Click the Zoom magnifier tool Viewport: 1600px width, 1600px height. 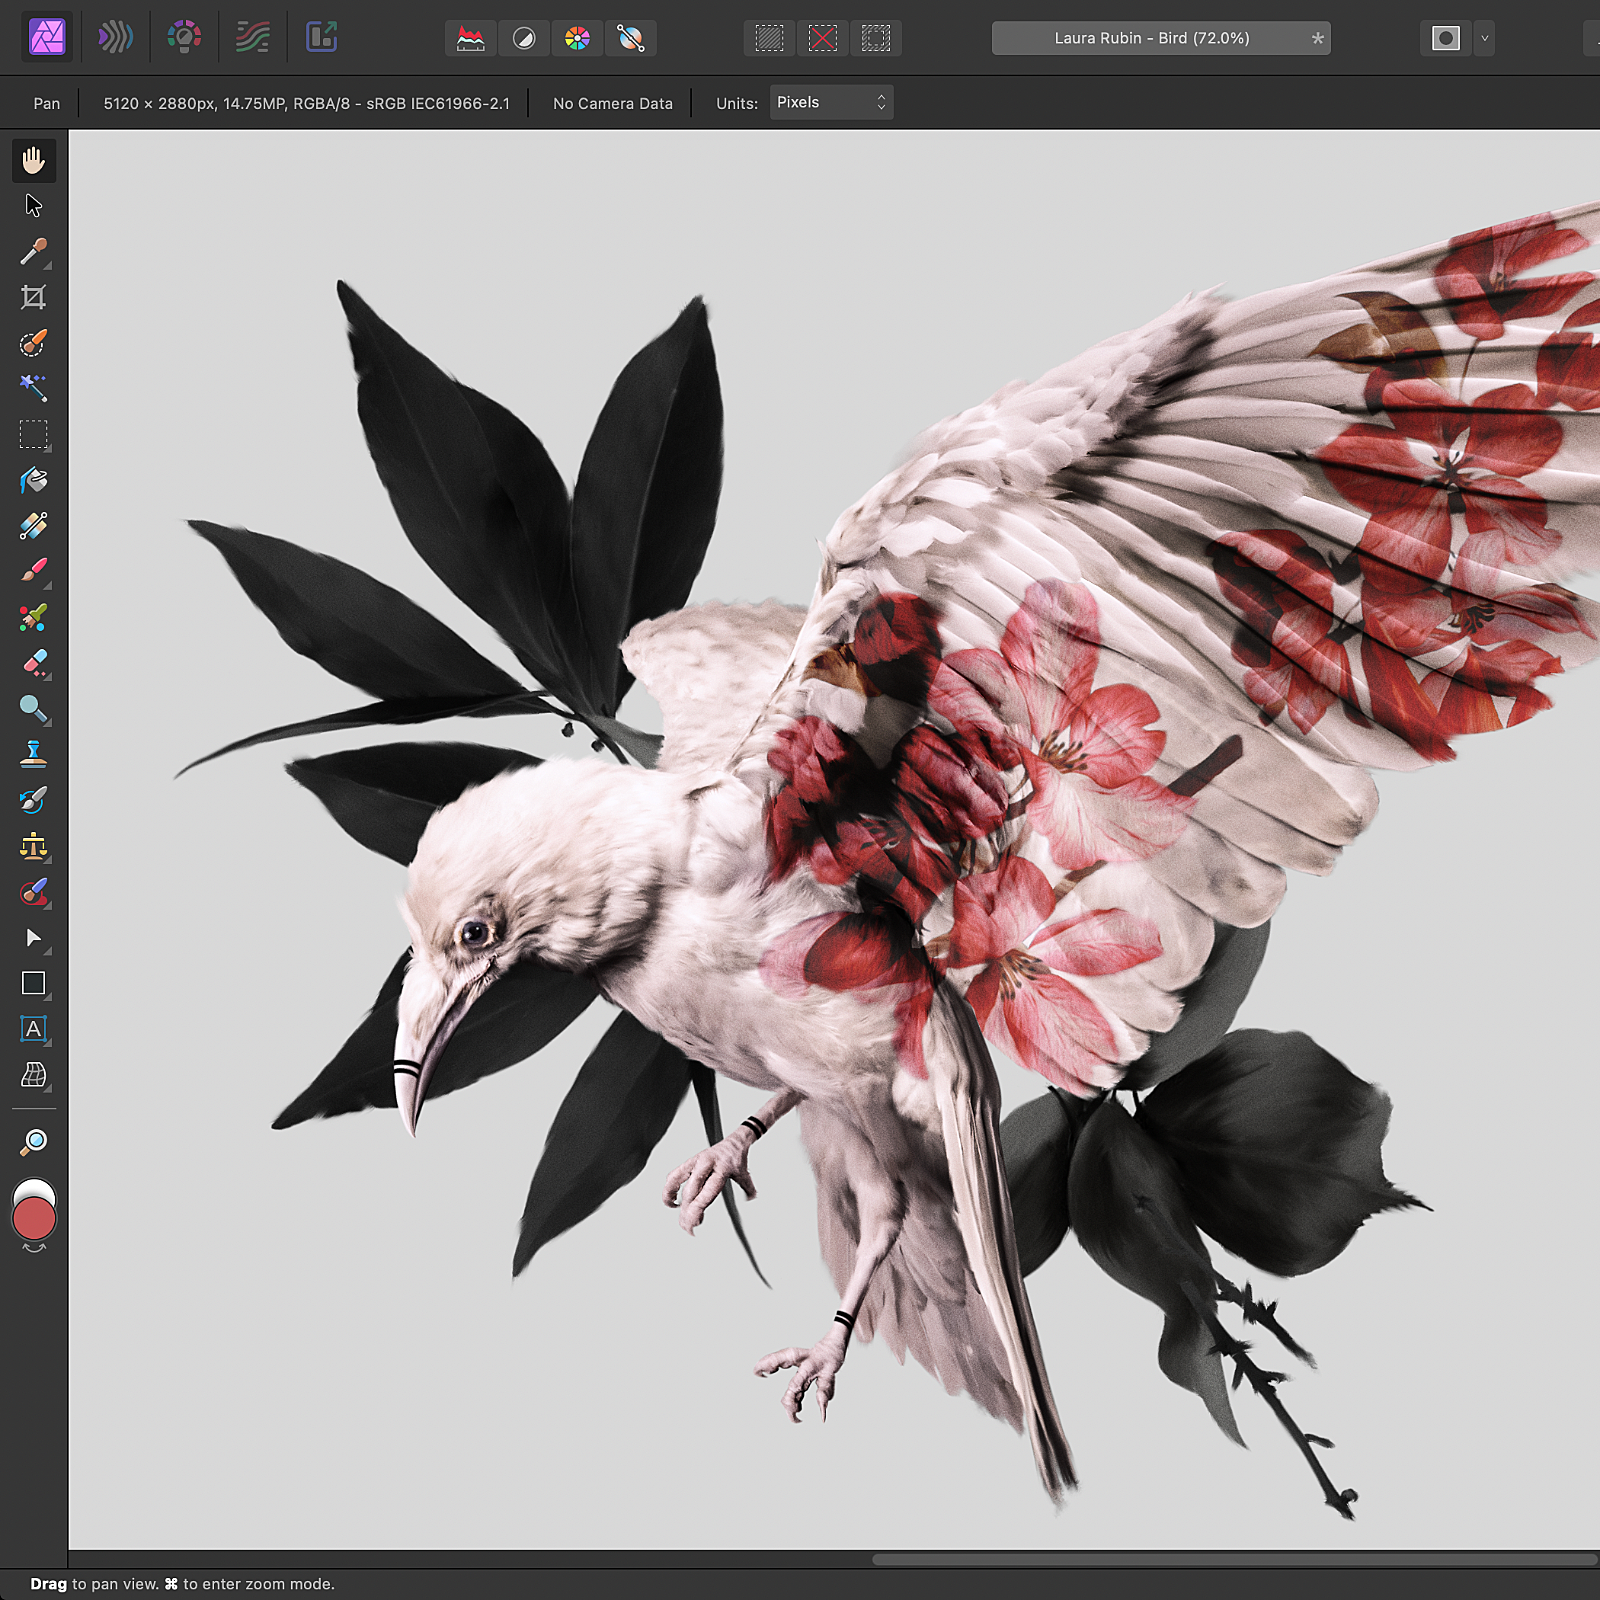tap(33, 1141)
